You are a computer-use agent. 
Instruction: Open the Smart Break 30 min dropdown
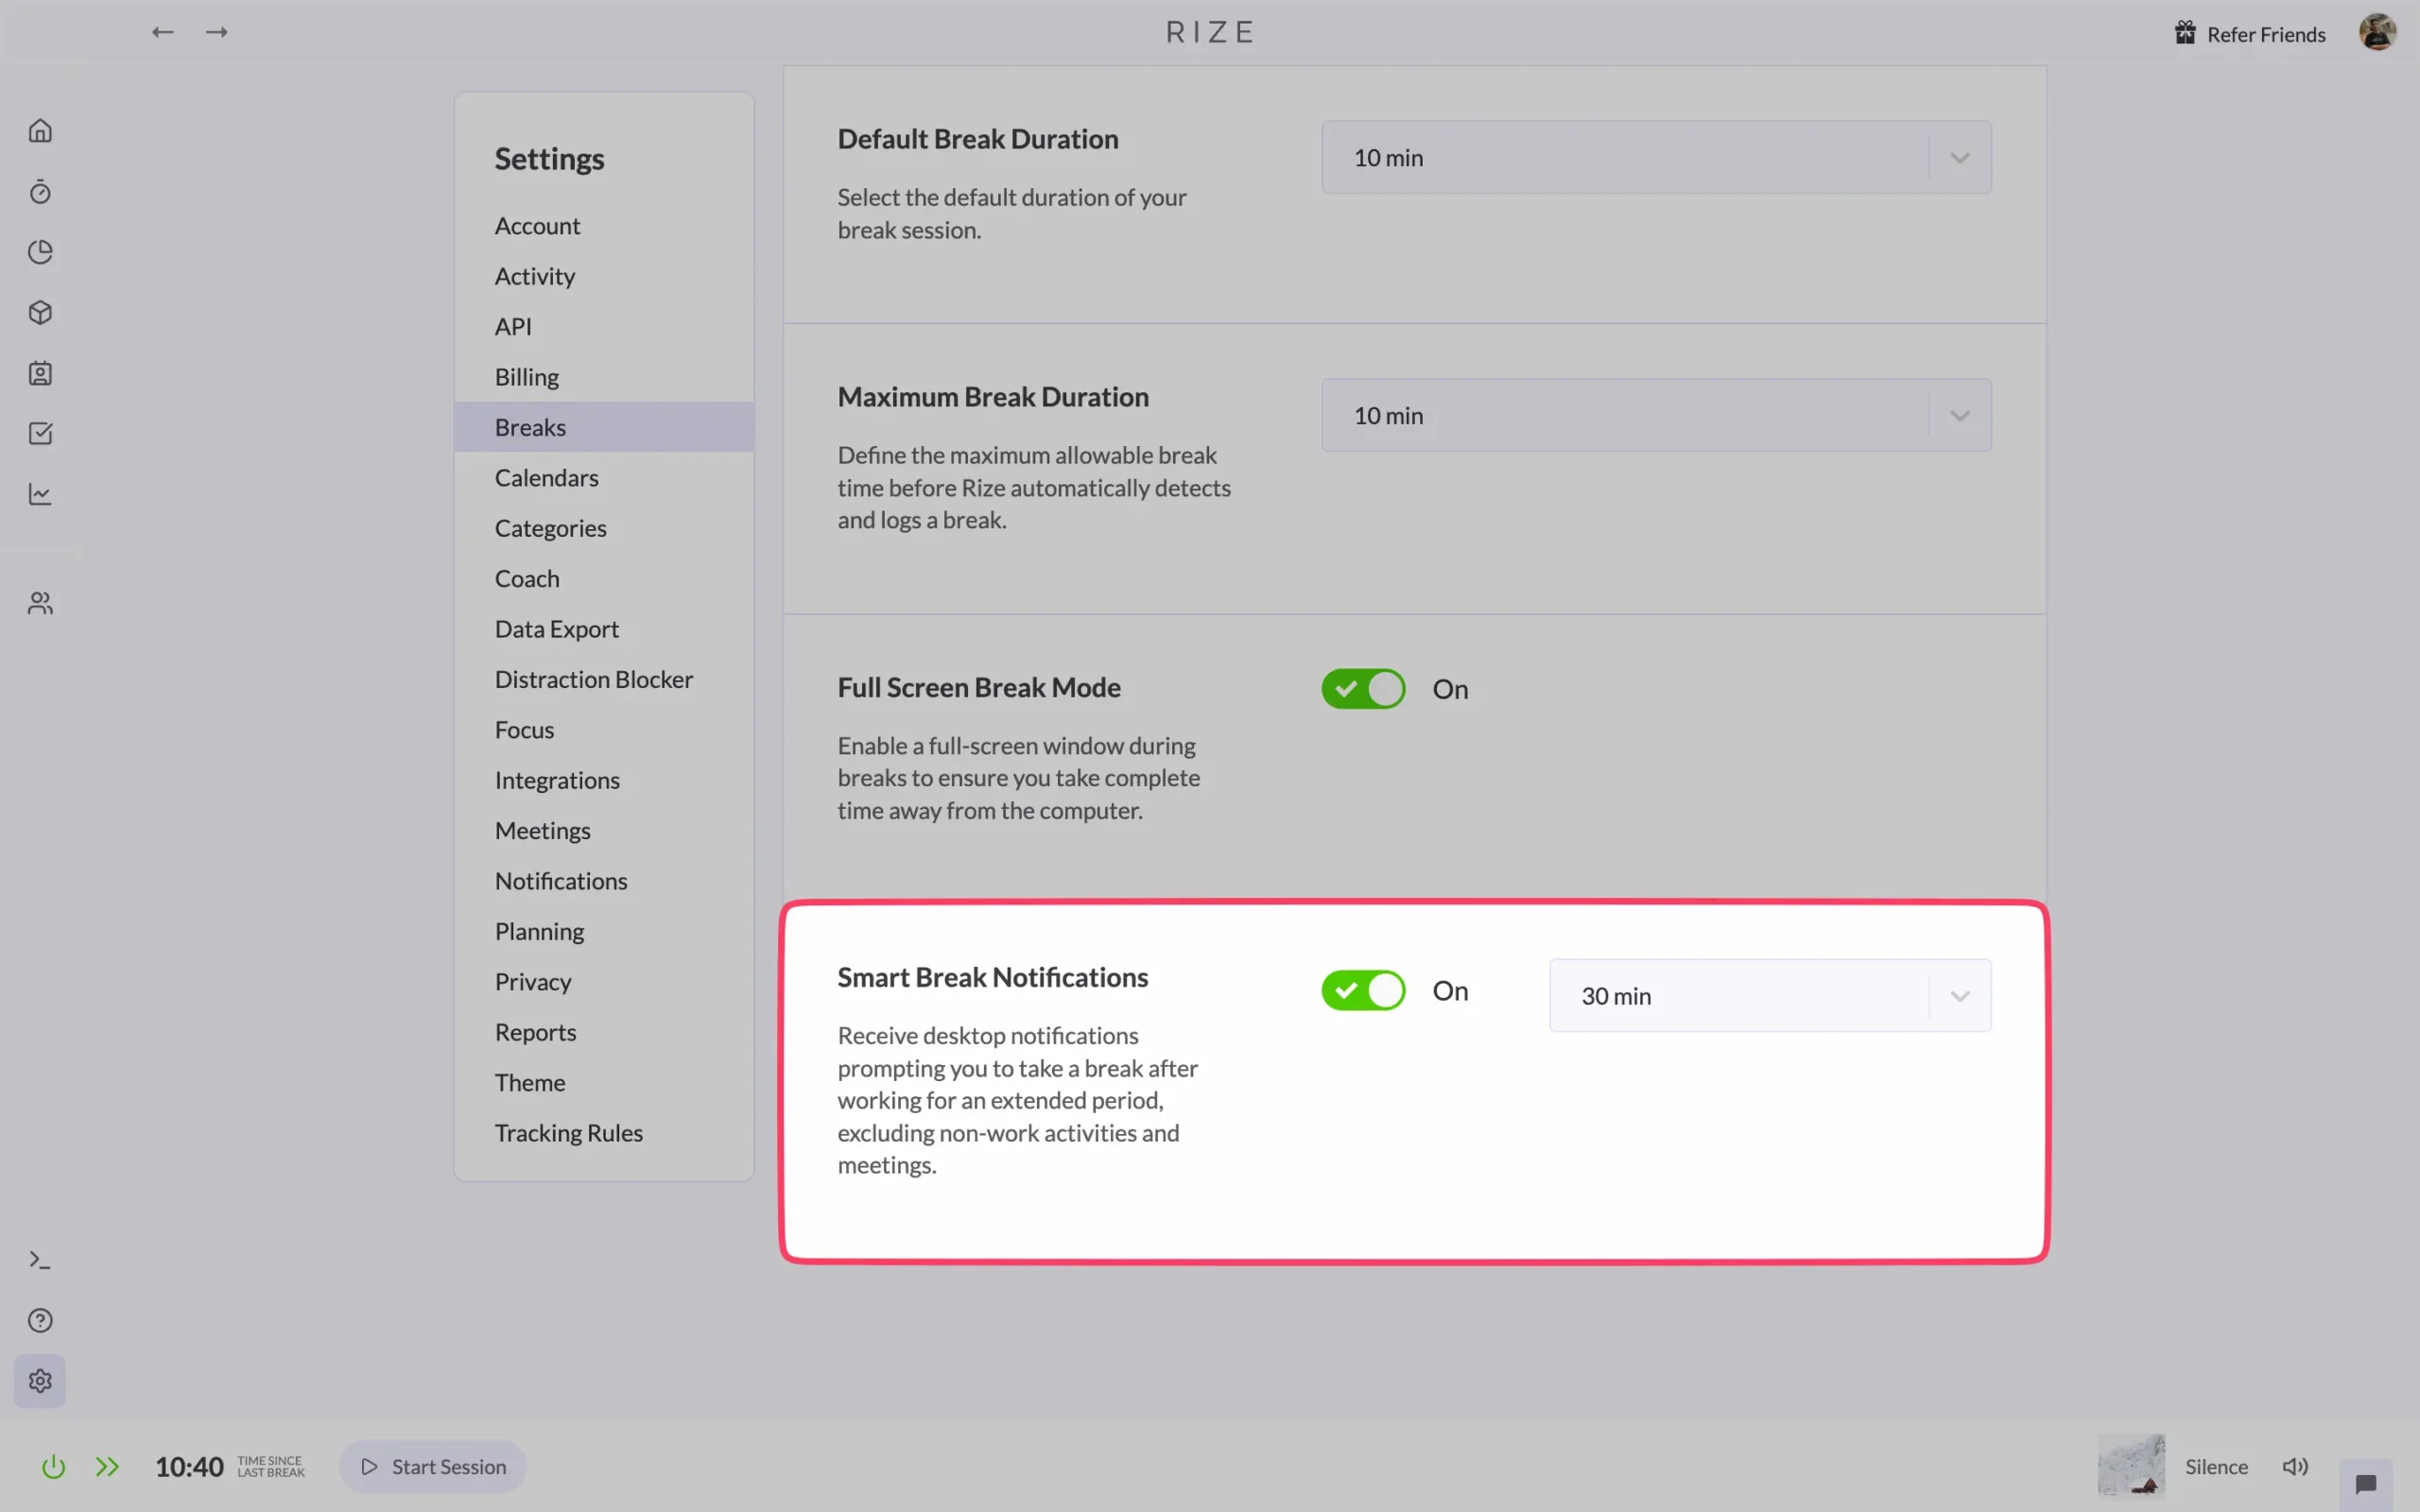pos(1770,996)
